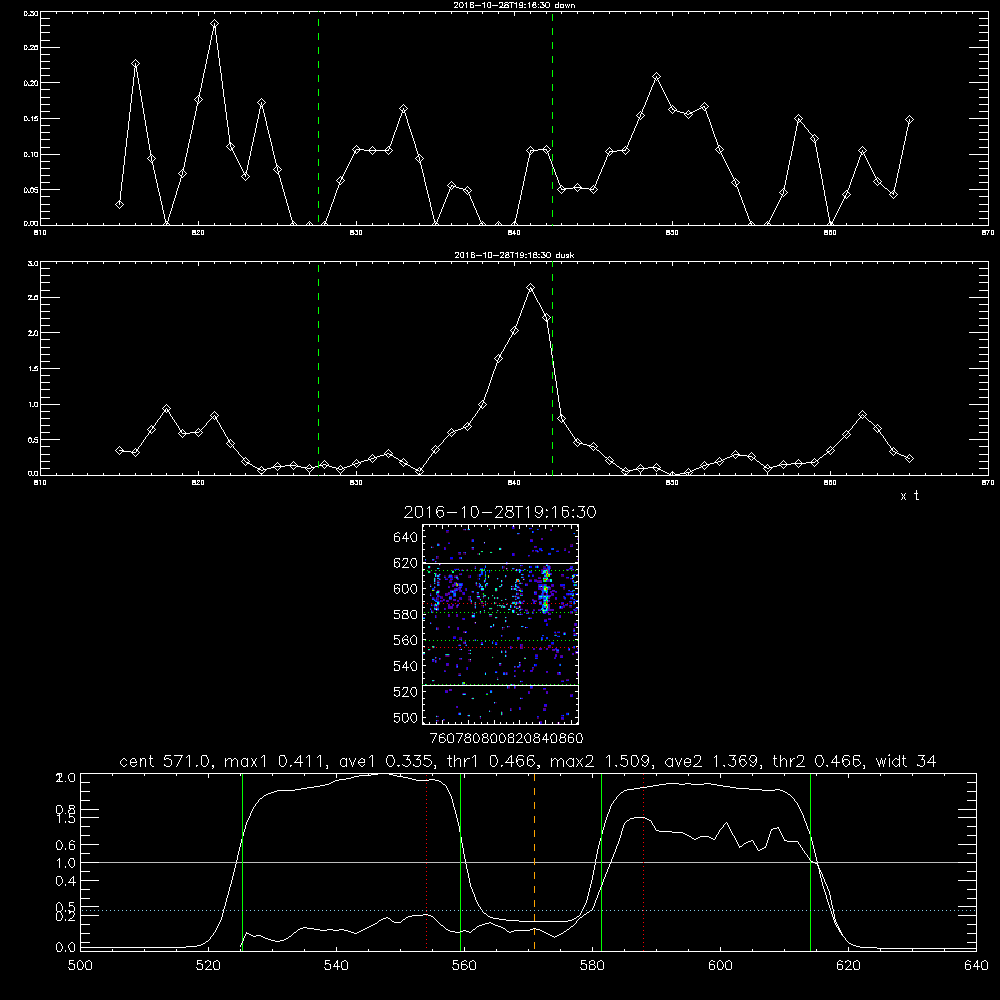
Task: Click the bottom profile plot x-axis label 500
Action: (80, 966)
